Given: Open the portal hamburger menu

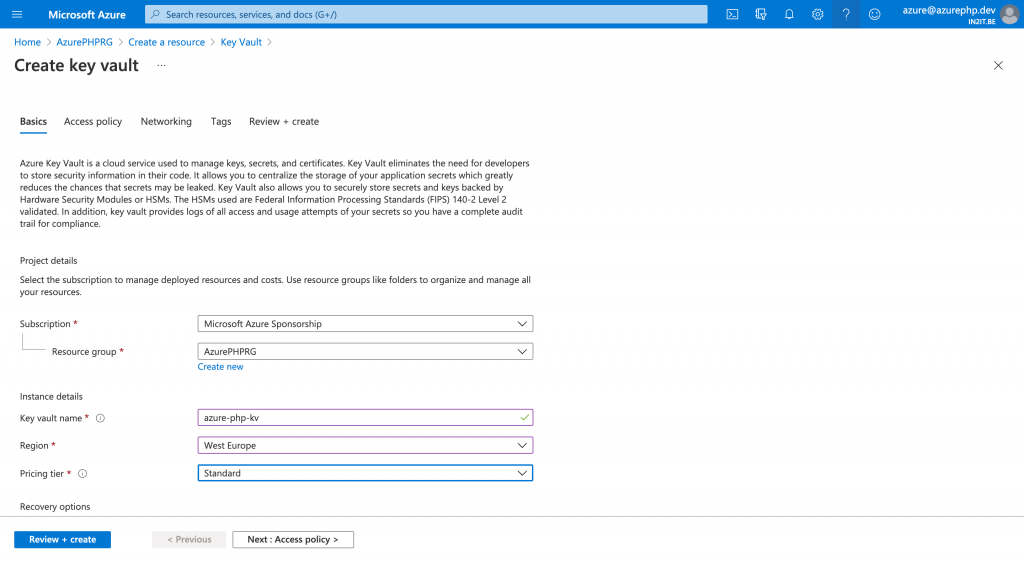Looking at the screenshot, I should [x=17, y=14].
